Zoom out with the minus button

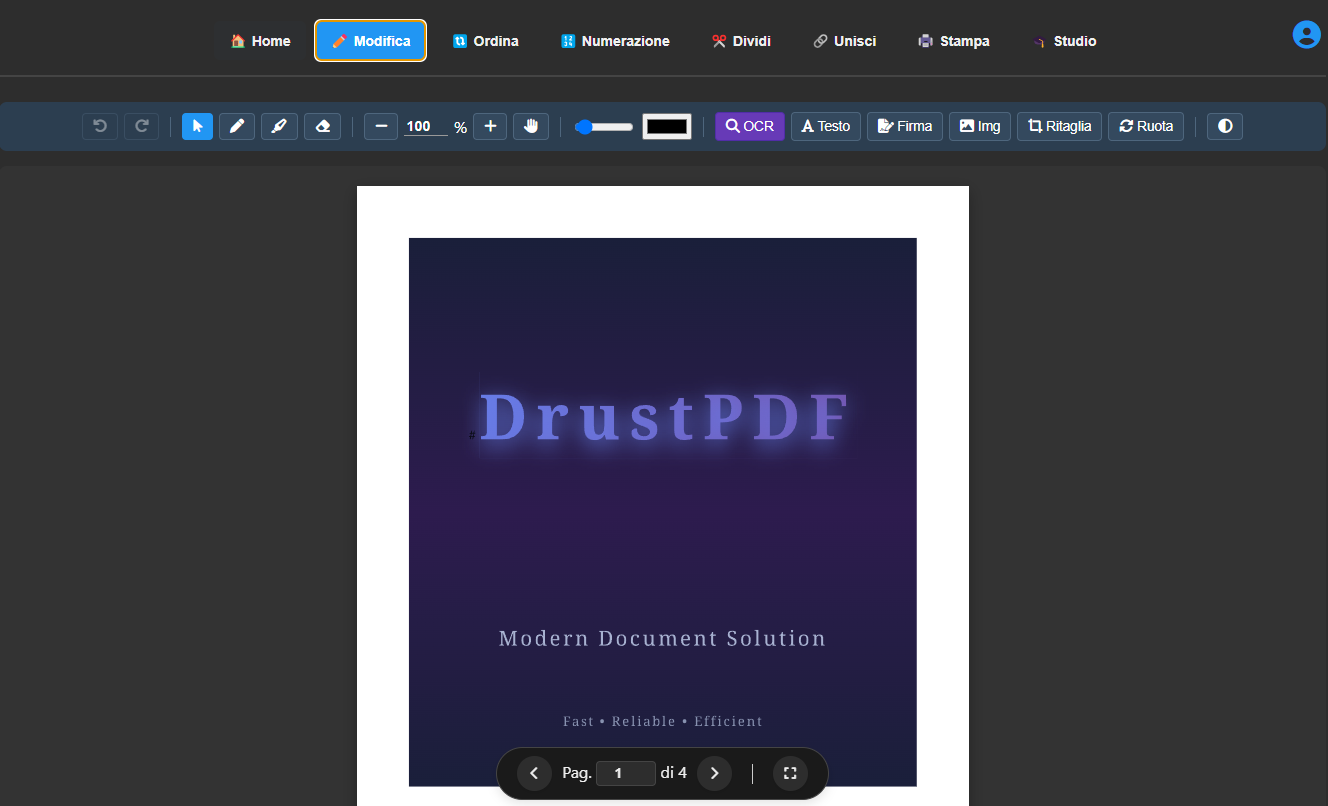(381, 126)
